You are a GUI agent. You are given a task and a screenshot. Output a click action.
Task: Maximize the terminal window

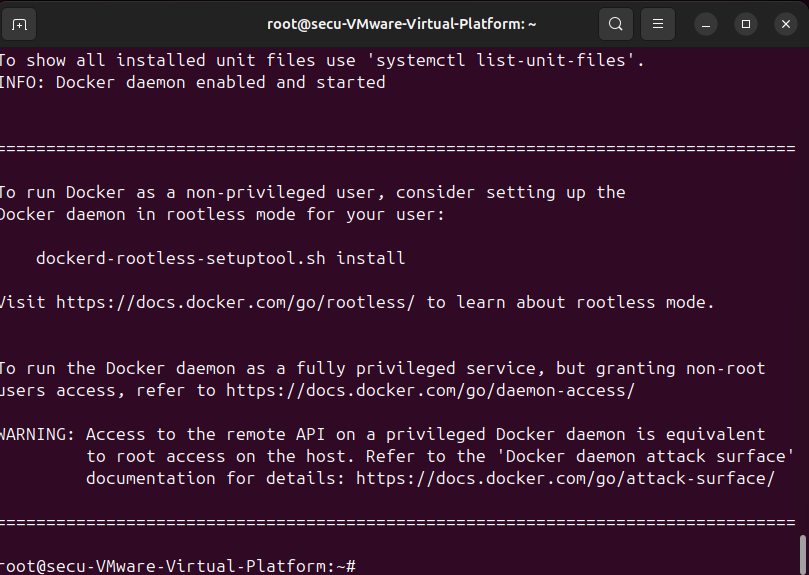[746, 24]
